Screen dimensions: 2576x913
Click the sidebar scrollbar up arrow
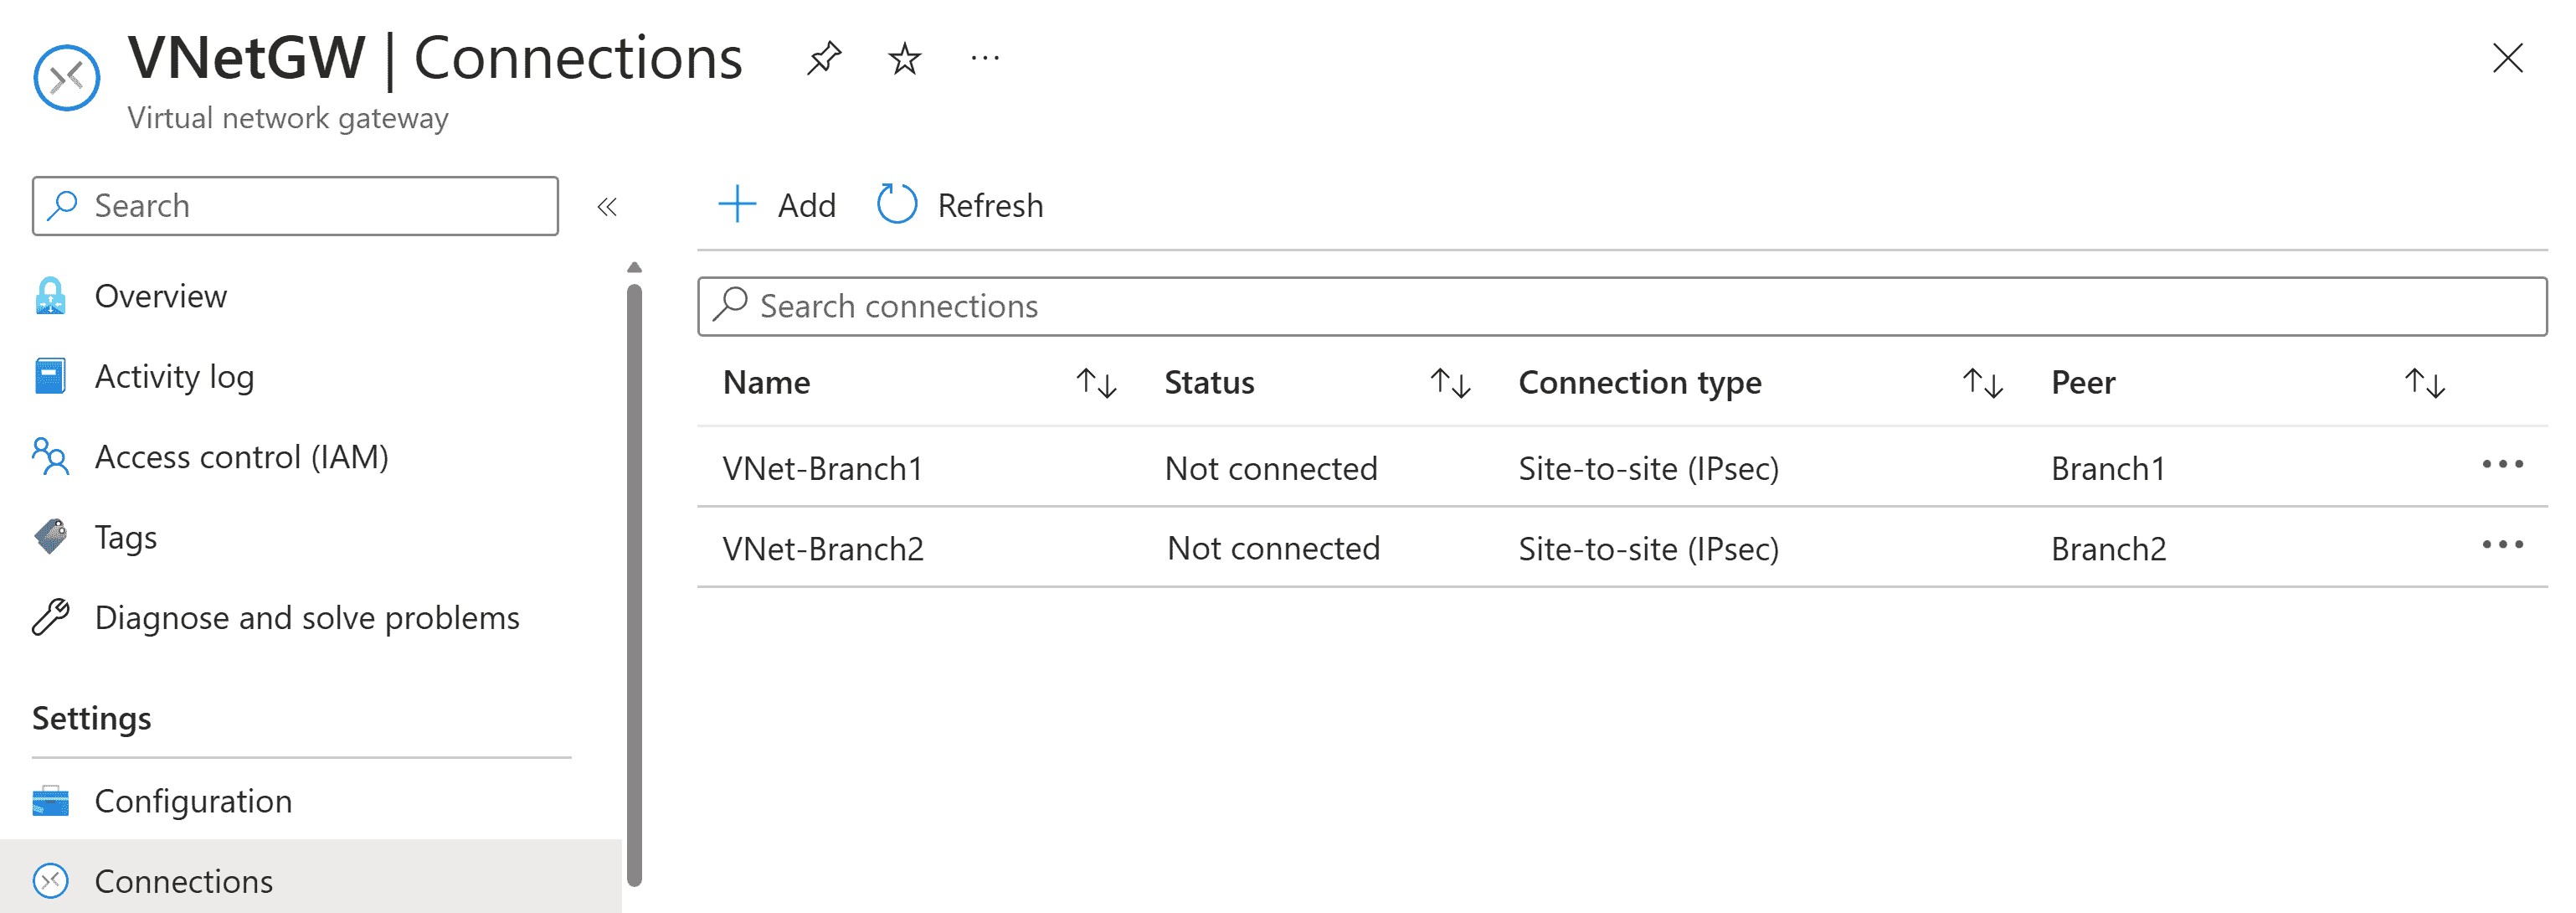tap(634, 267)
